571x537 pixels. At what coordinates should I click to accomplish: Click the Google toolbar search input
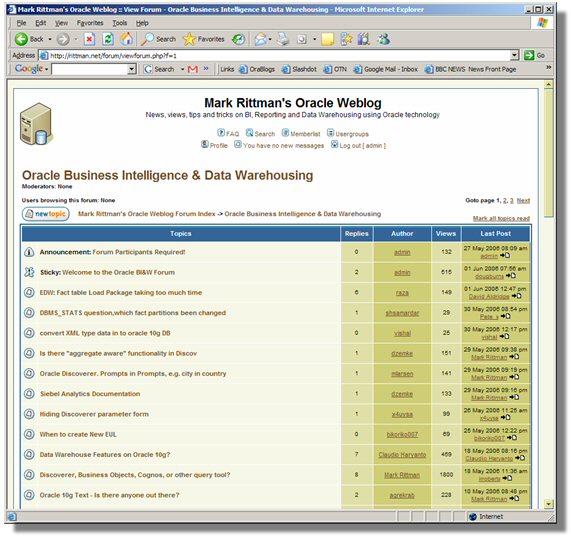coord(90,69)
